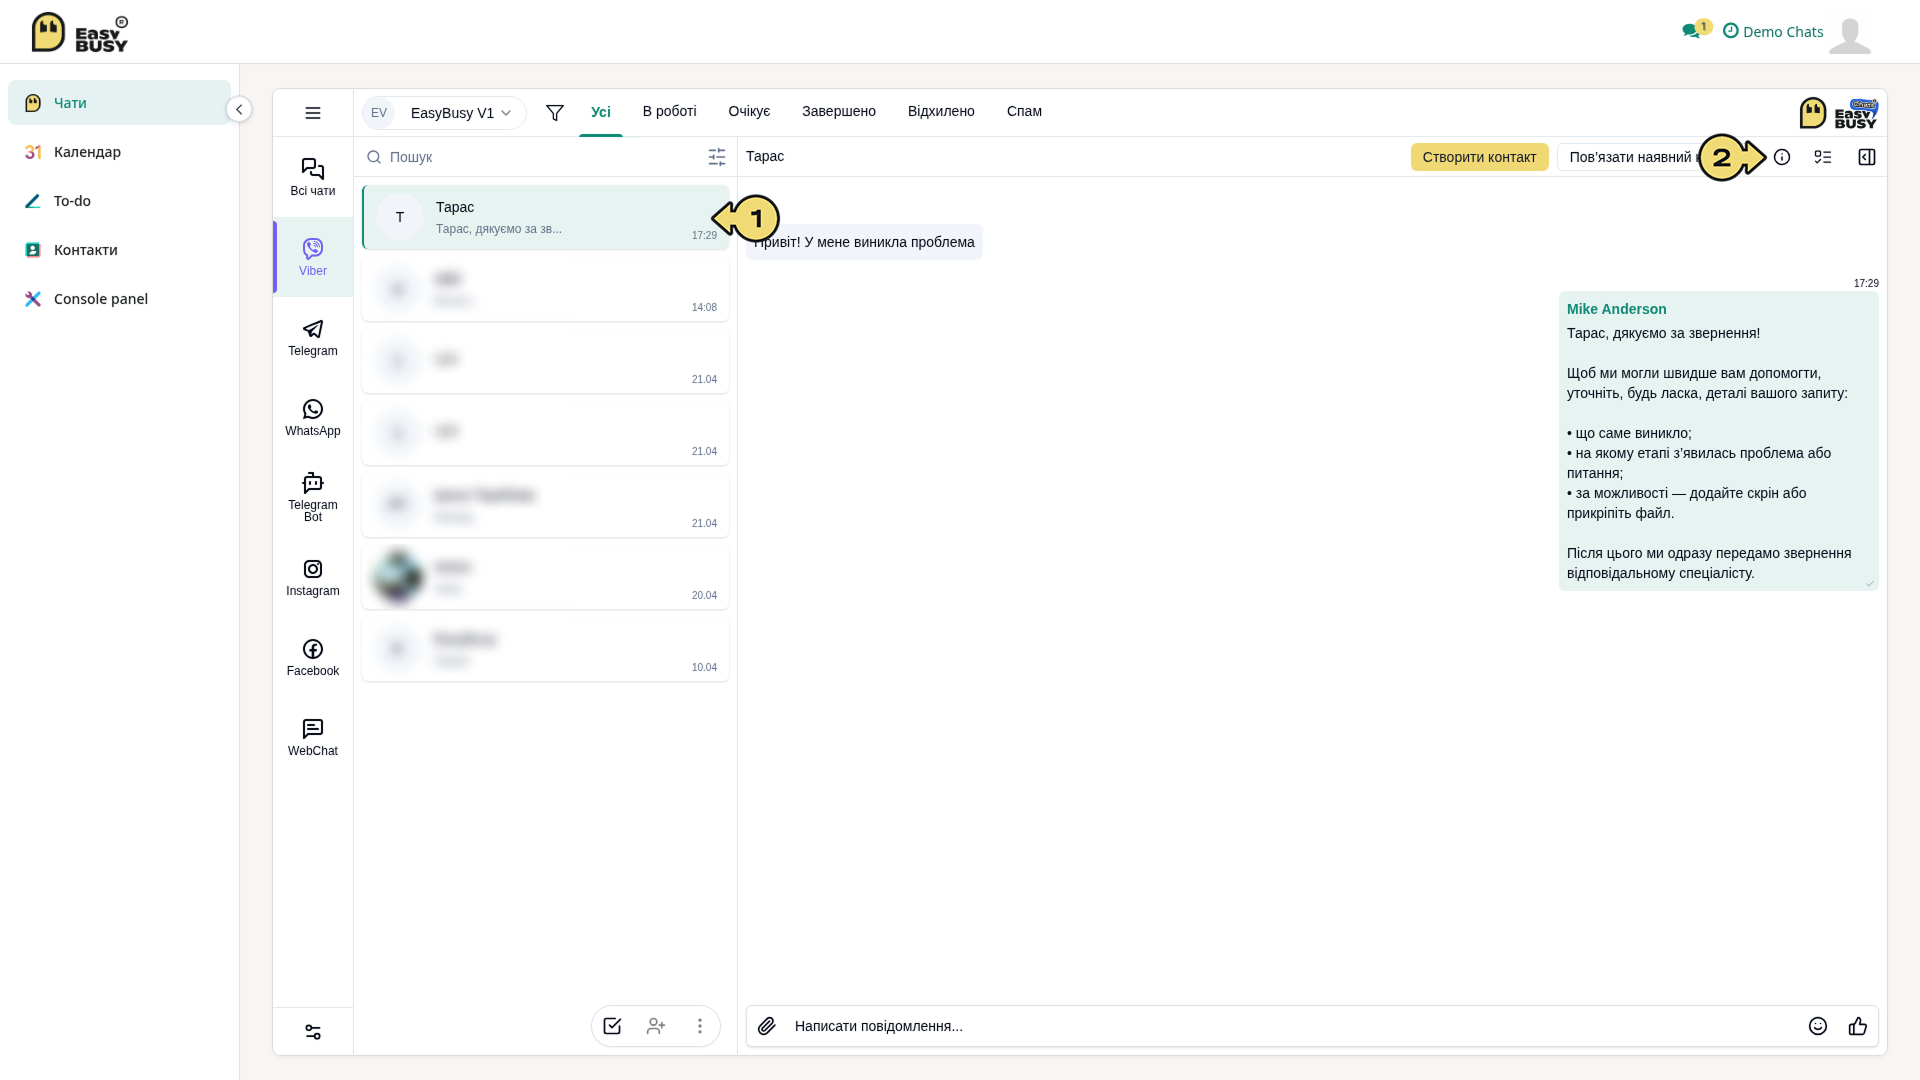Open the WebChat channel

click(313, 737)
